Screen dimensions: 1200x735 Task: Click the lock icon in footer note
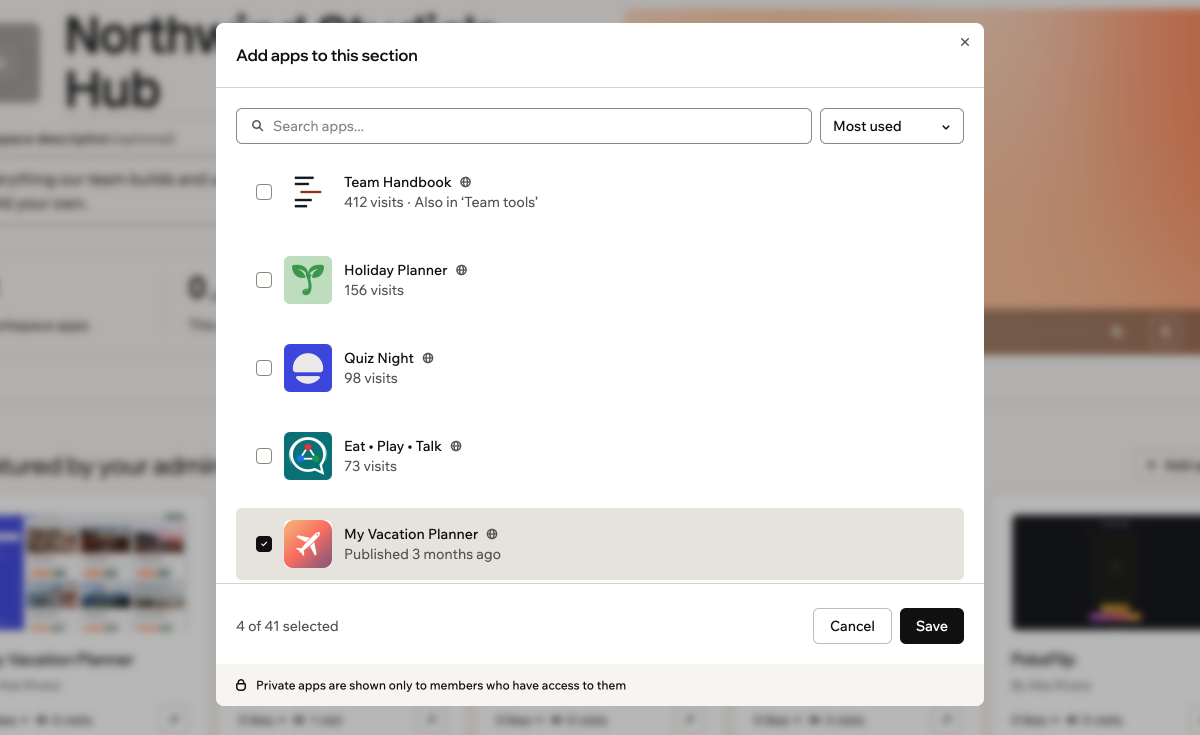(241, 686)
